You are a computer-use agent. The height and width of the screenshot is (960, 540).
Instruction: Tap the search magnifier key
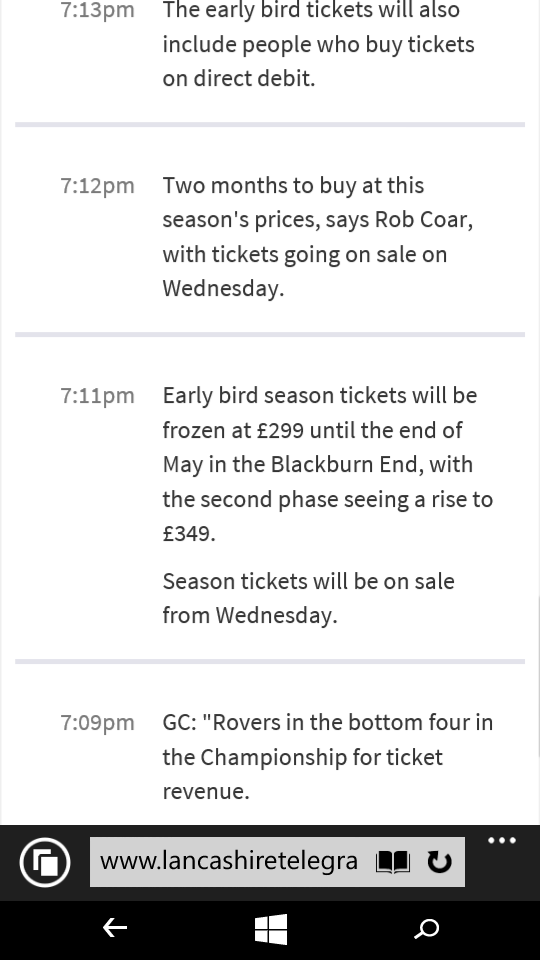click(427, 929)
